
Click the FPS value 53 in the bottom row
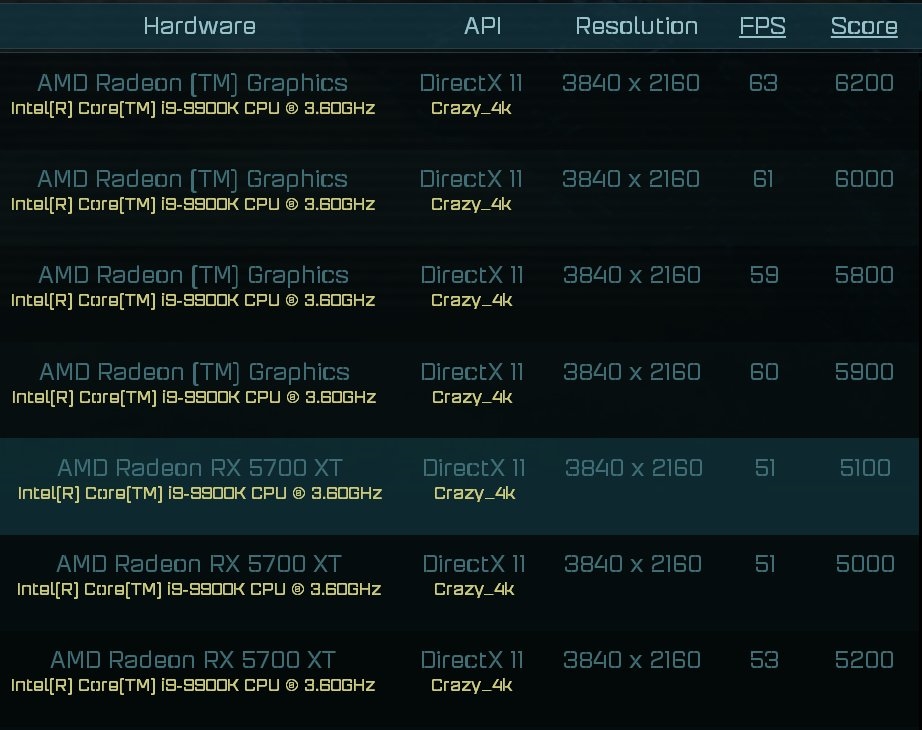tap(764, 660)
